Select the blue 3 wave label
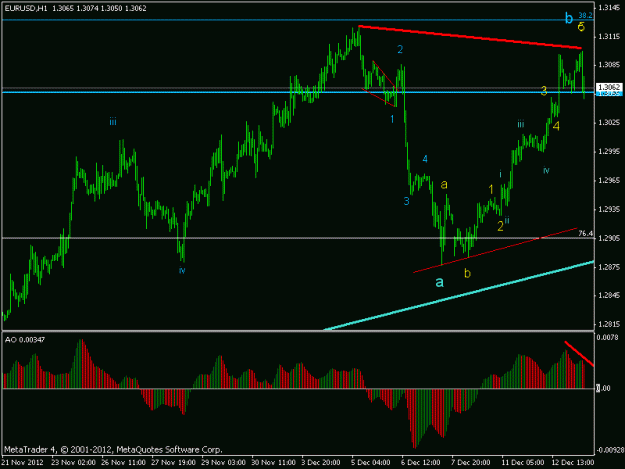 (406, 201)
